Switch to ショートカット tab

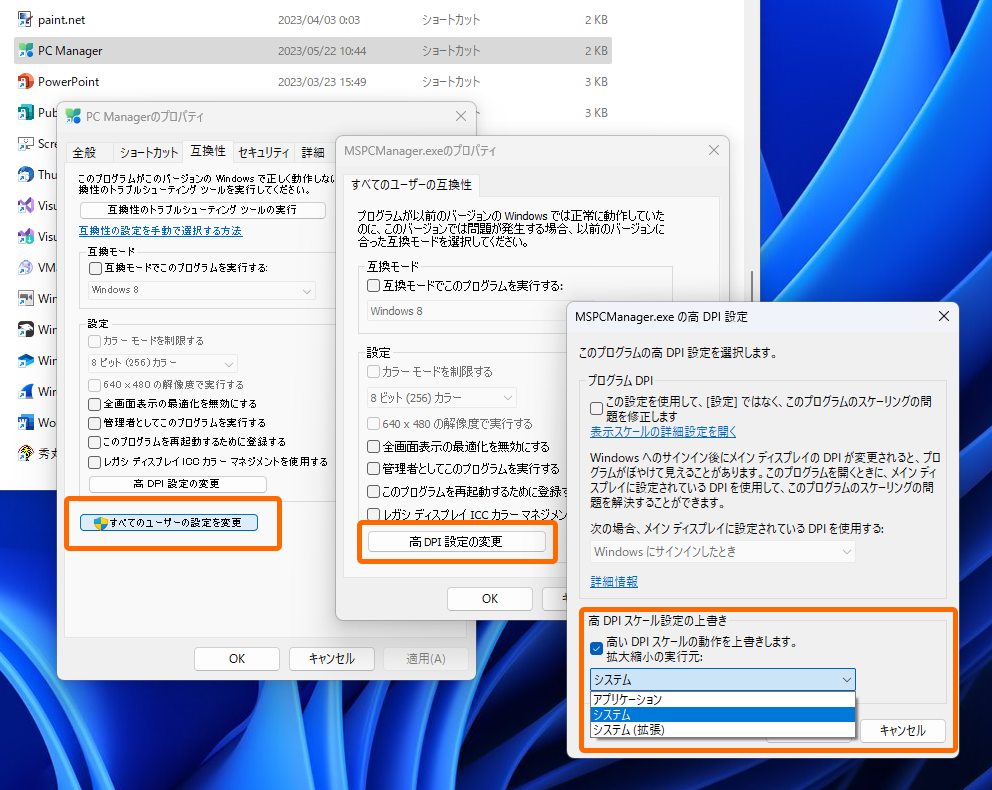coord(149,152)
